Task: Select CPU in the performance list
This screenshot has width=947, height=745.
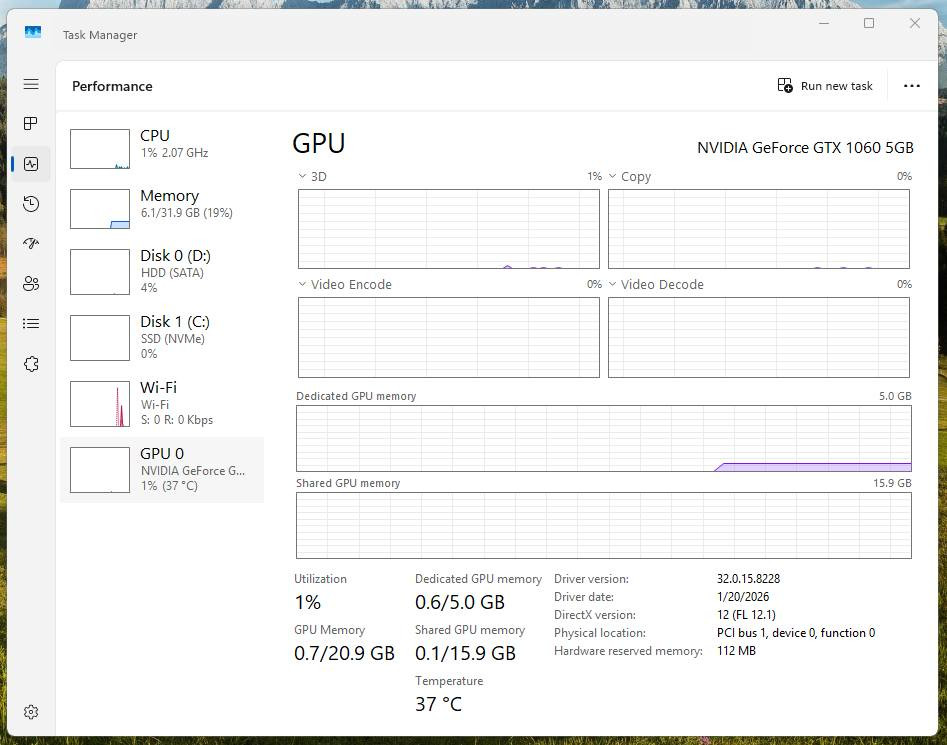Action: pos(162,148)
